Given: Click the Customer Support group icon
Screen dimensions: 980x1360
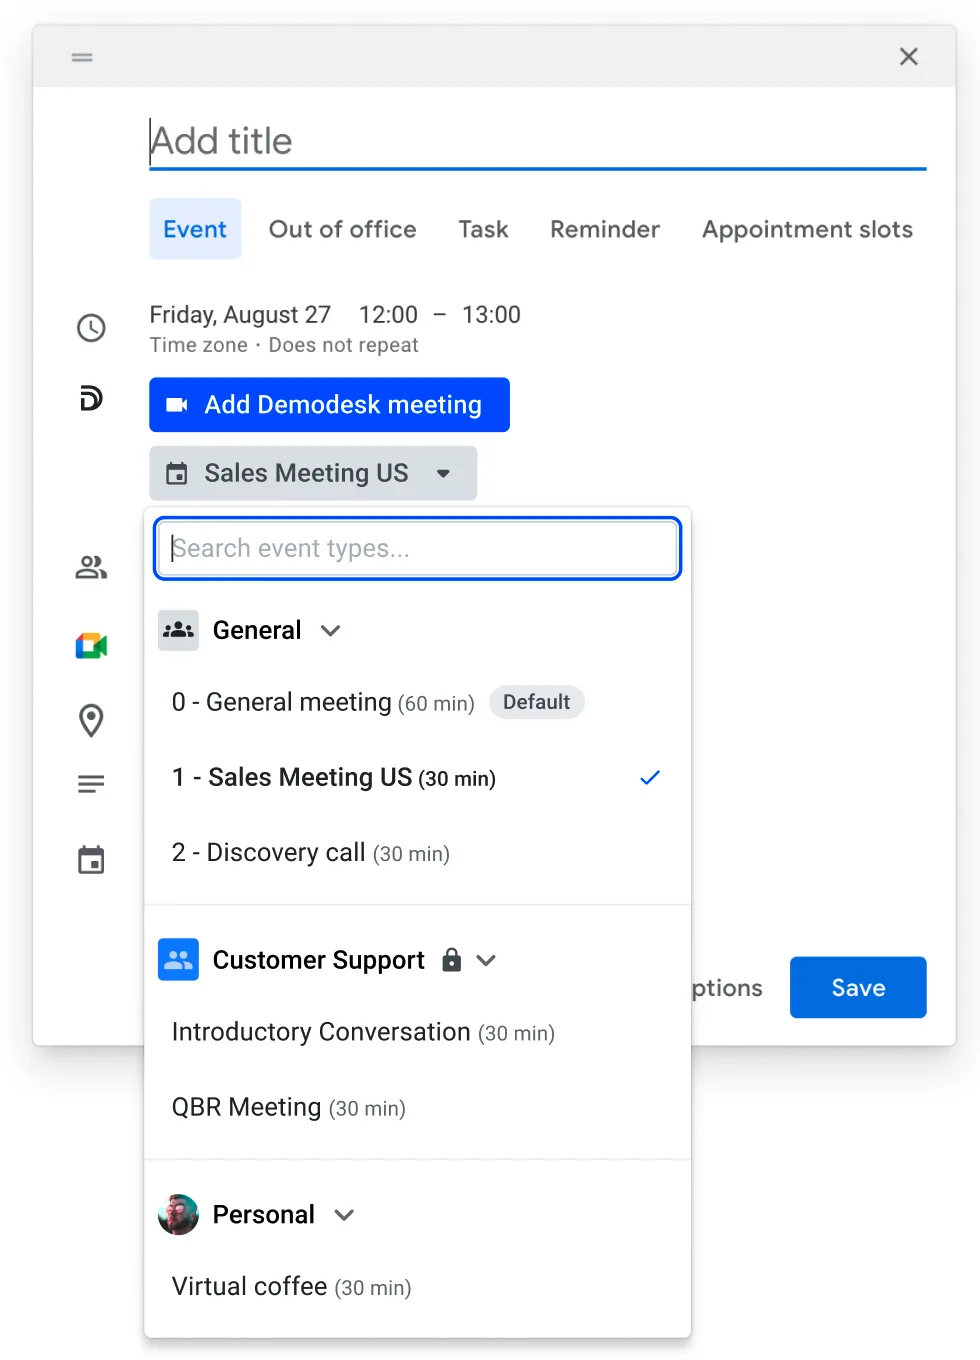Looking at the screenshot, I should (178, 960).
